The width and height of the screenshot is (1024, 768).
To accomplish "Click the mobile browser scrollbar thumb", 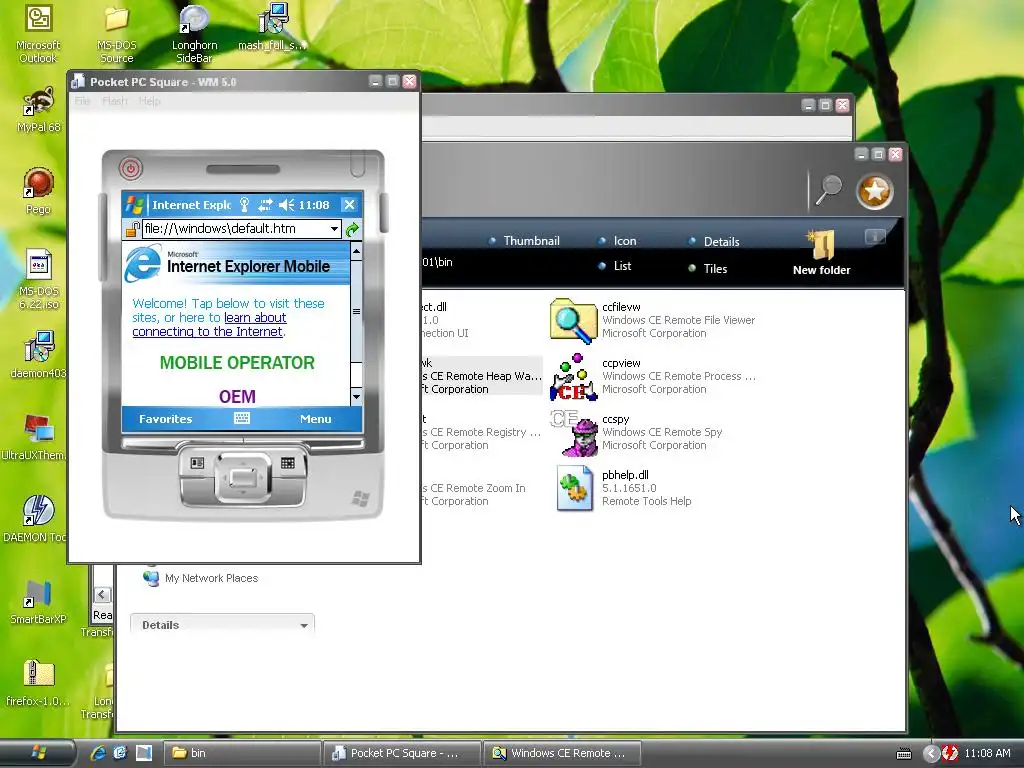I will pyautogui.click(x=357, y=312).
